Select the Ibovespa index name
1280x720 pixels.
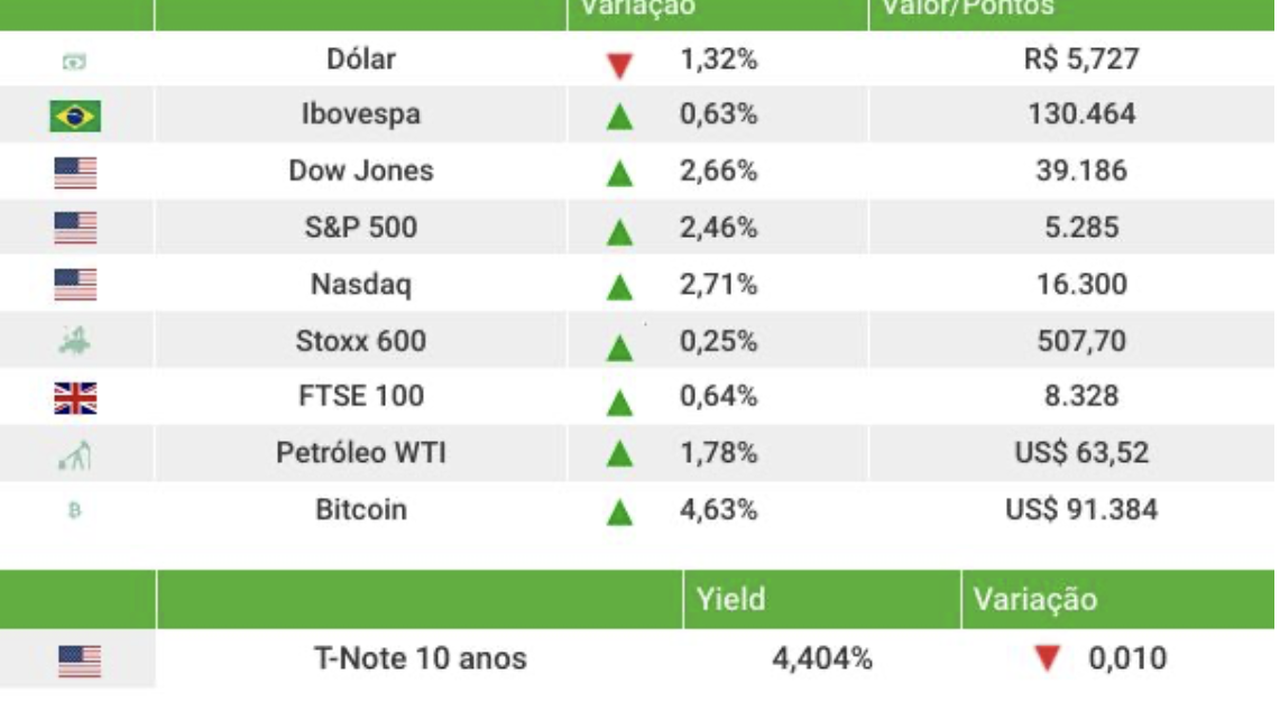(361, 114)
